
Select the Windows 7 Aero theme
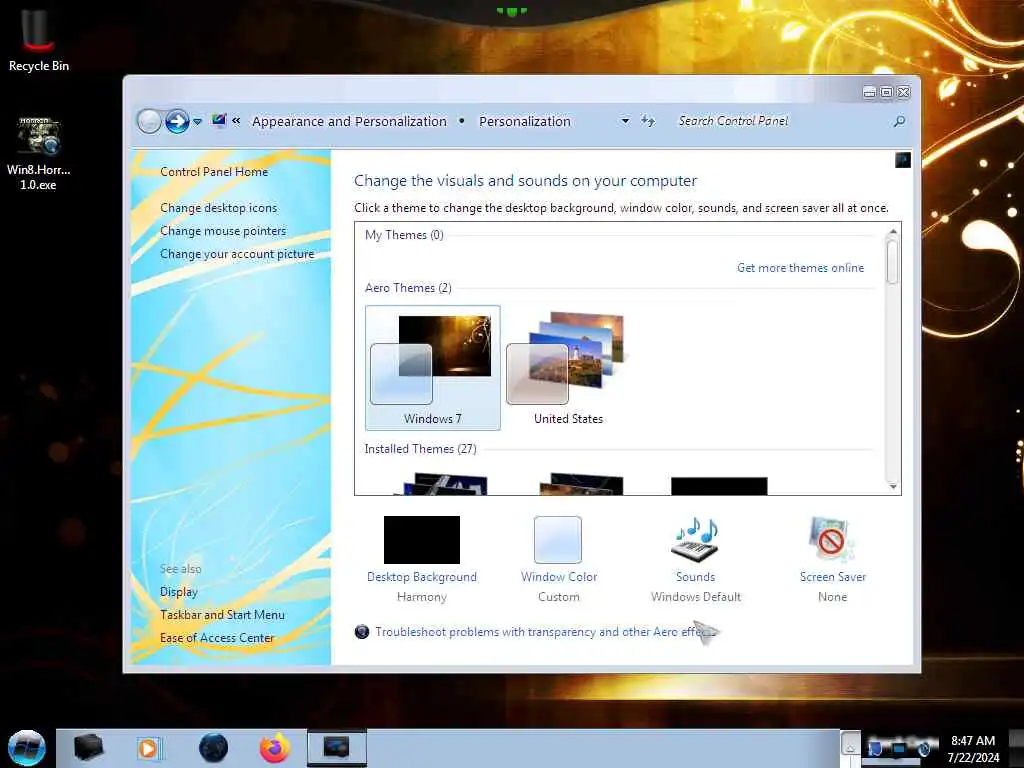tap(433, 368)
